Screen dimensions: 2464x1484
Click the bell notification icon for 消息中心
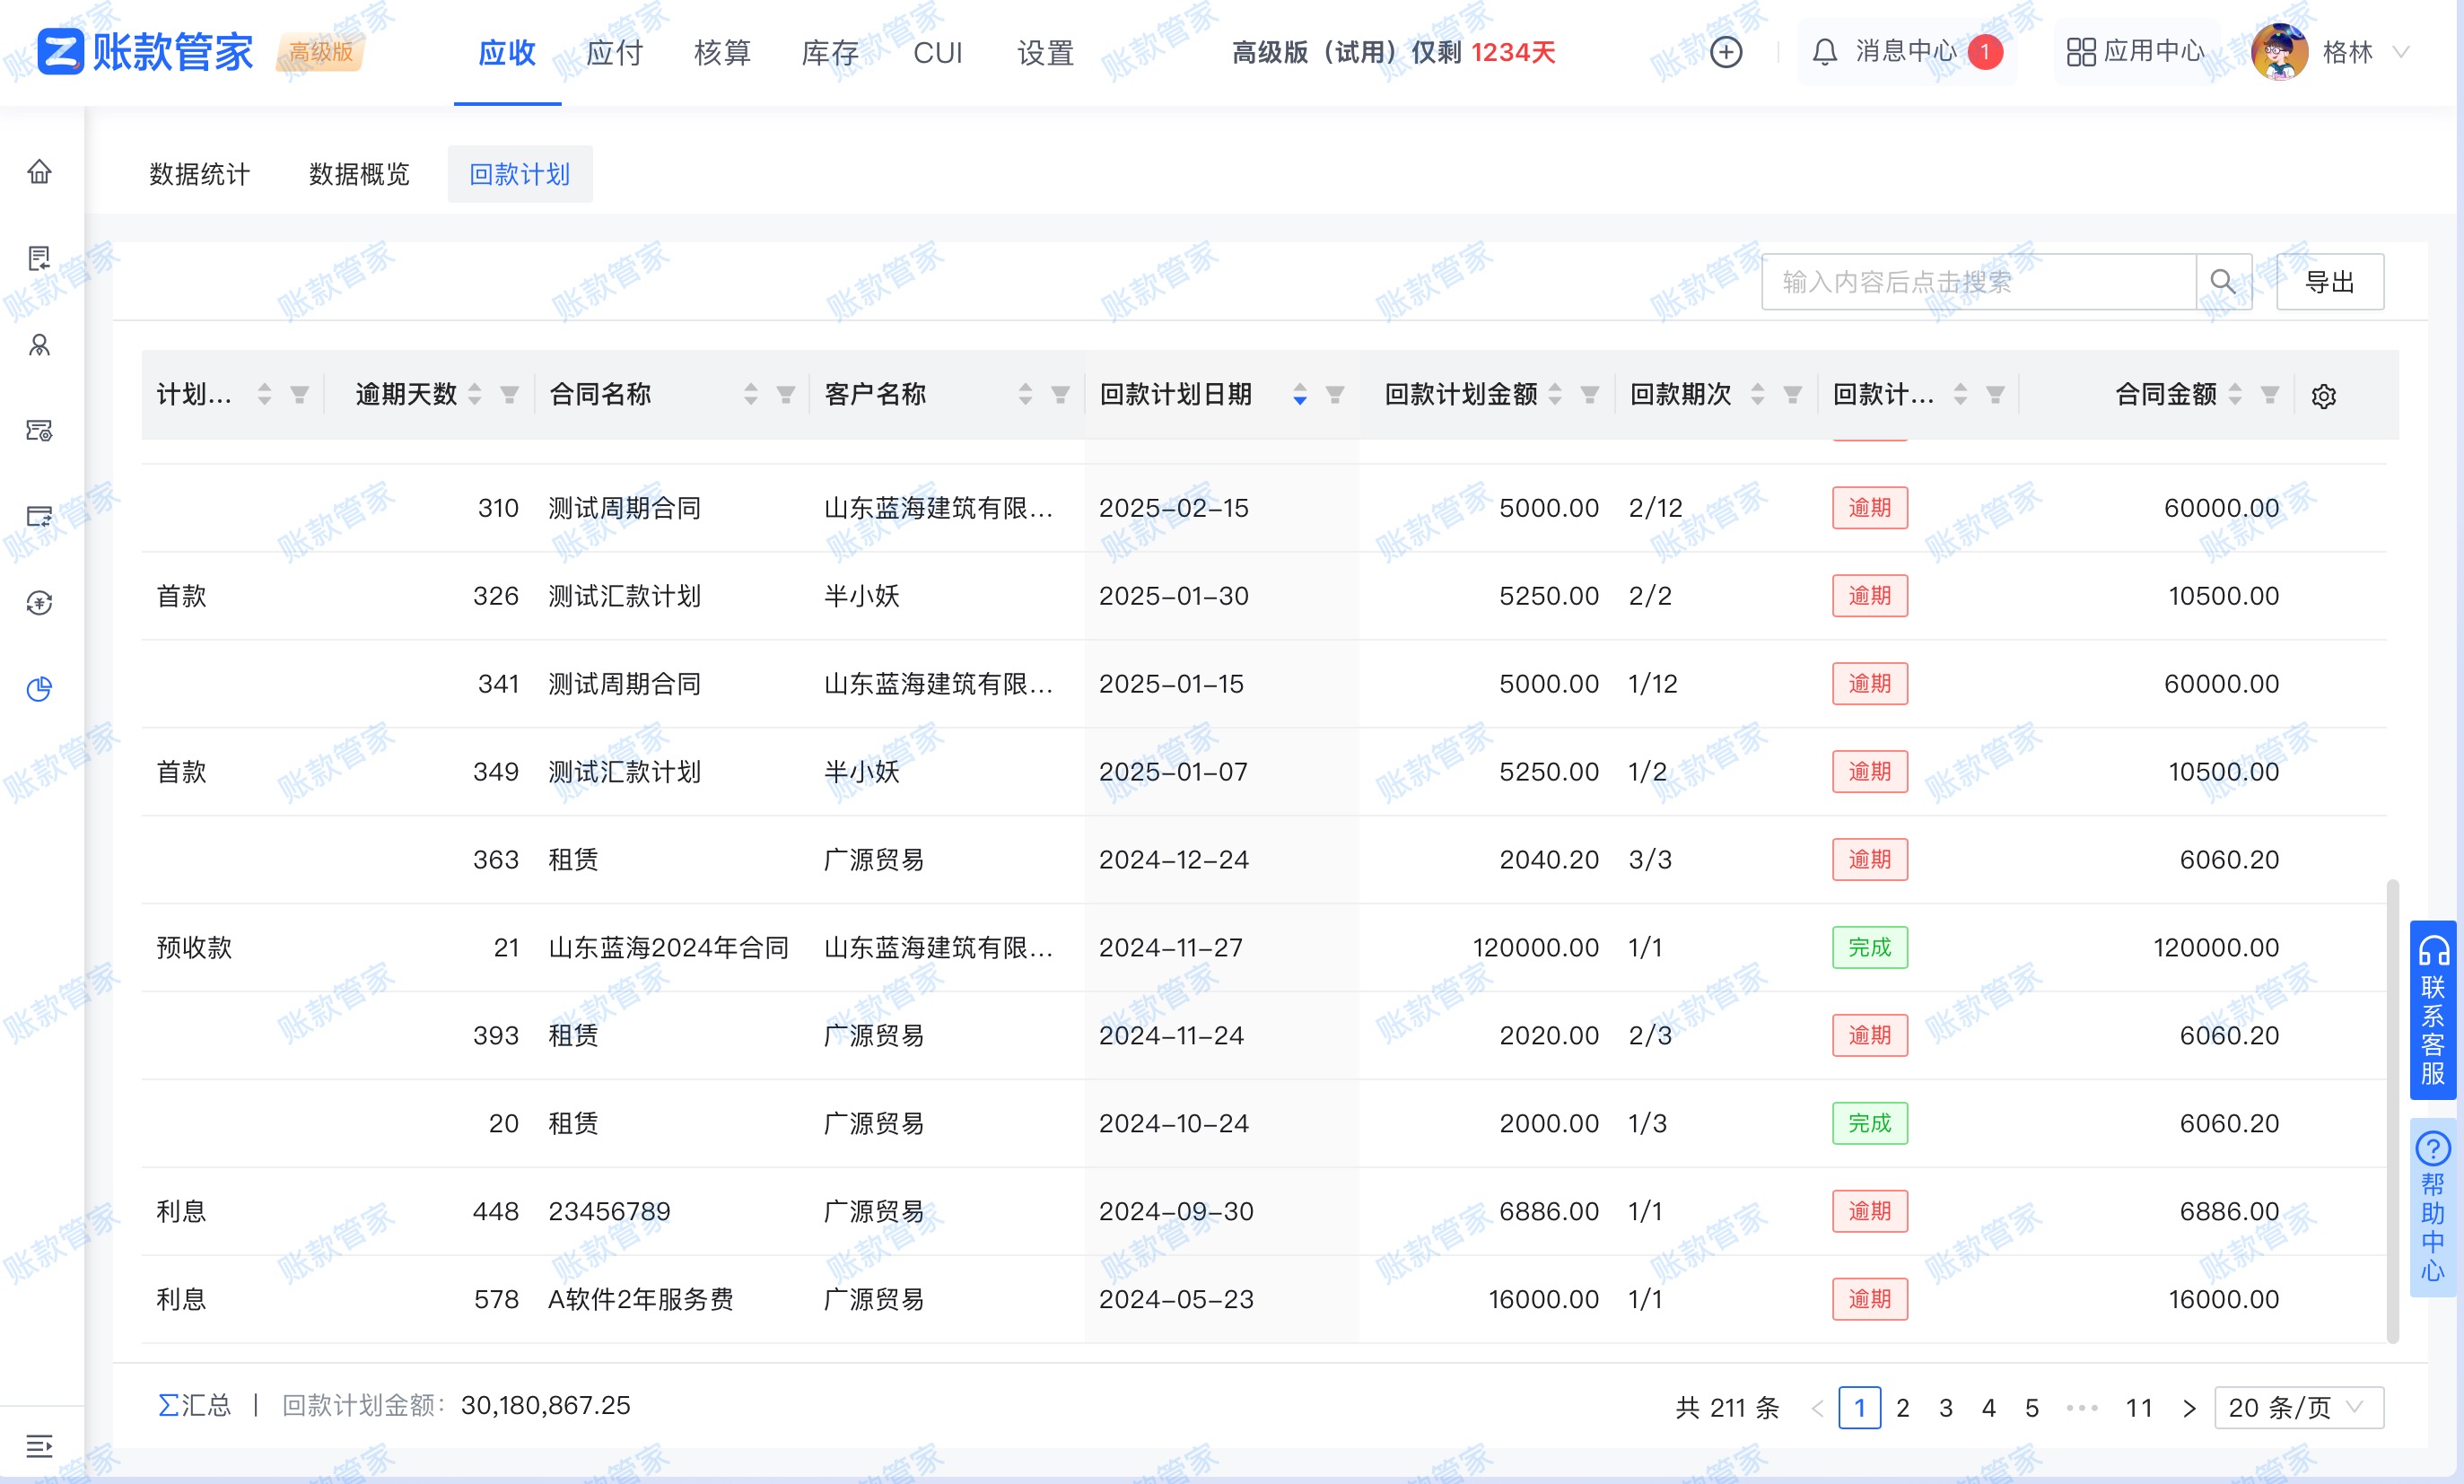[1824, 51]
